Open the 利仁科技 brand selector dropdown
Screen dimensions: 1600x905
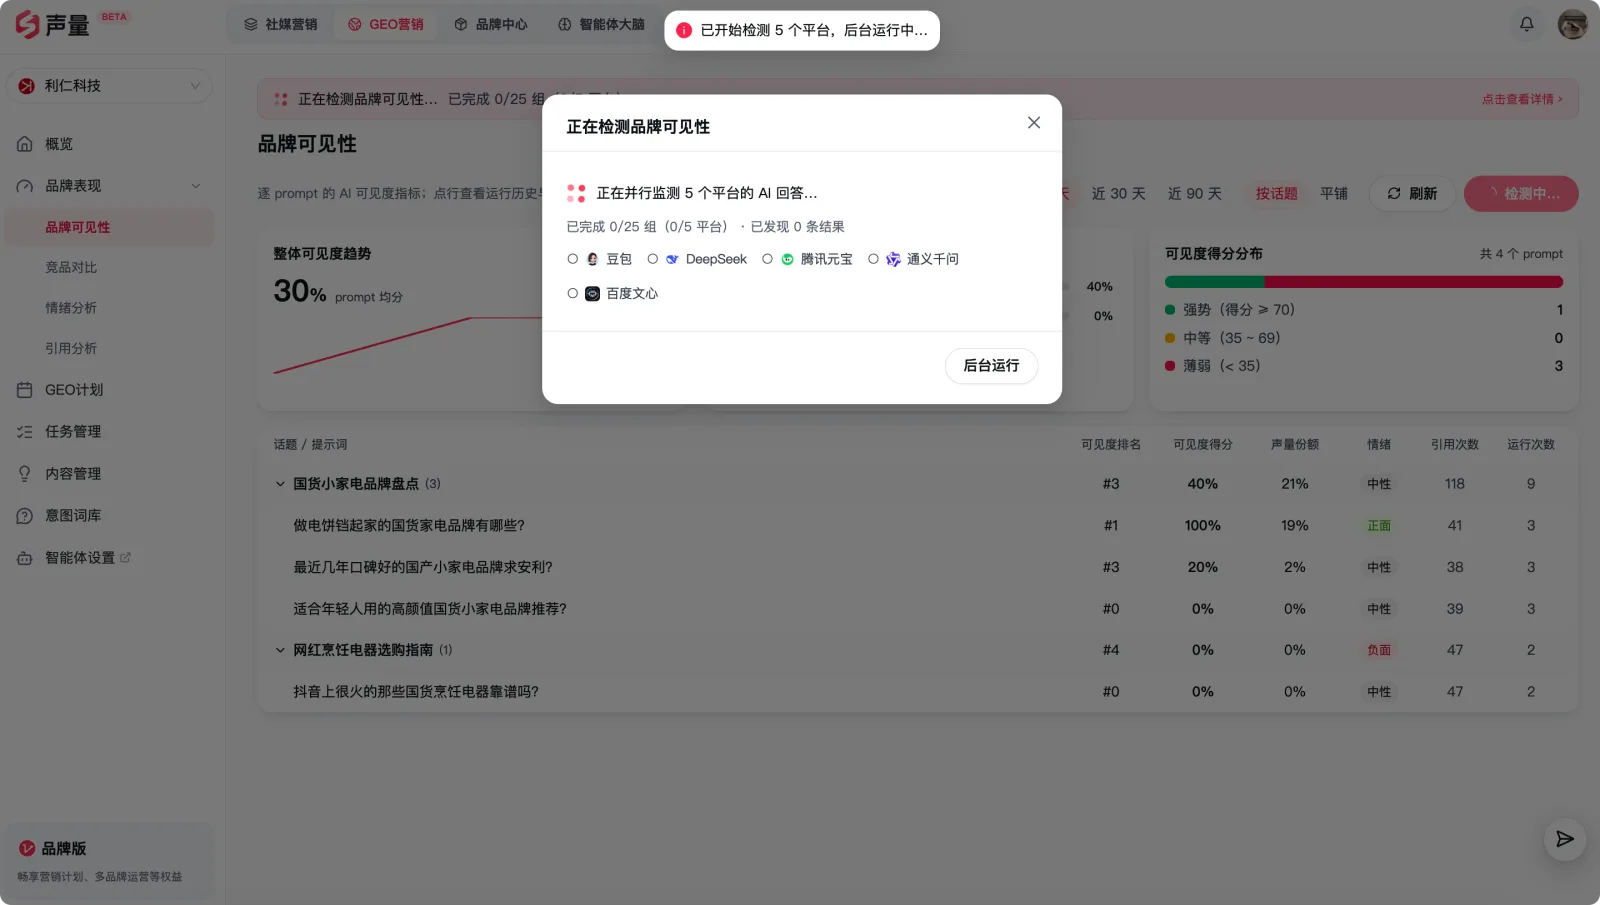[109, 86]
